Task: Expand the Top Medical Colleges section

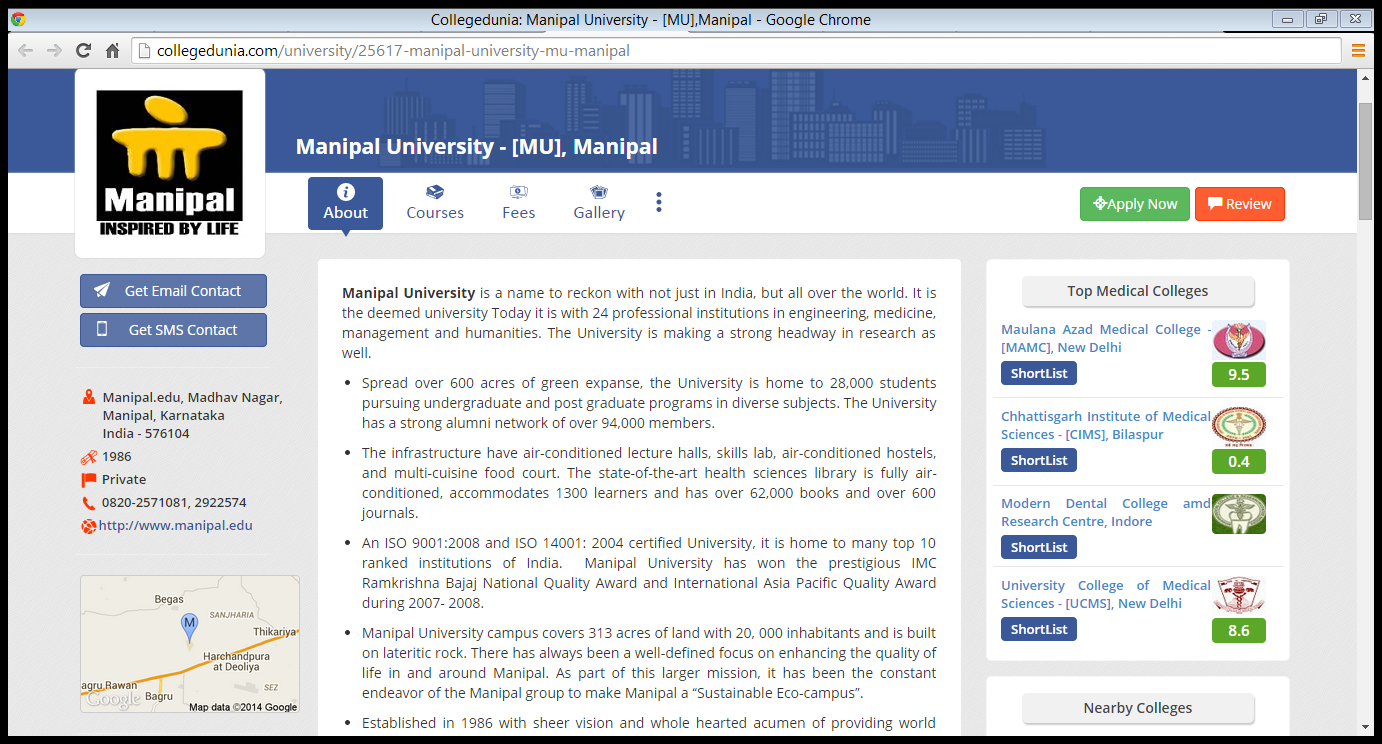Action: [1137, 291]
